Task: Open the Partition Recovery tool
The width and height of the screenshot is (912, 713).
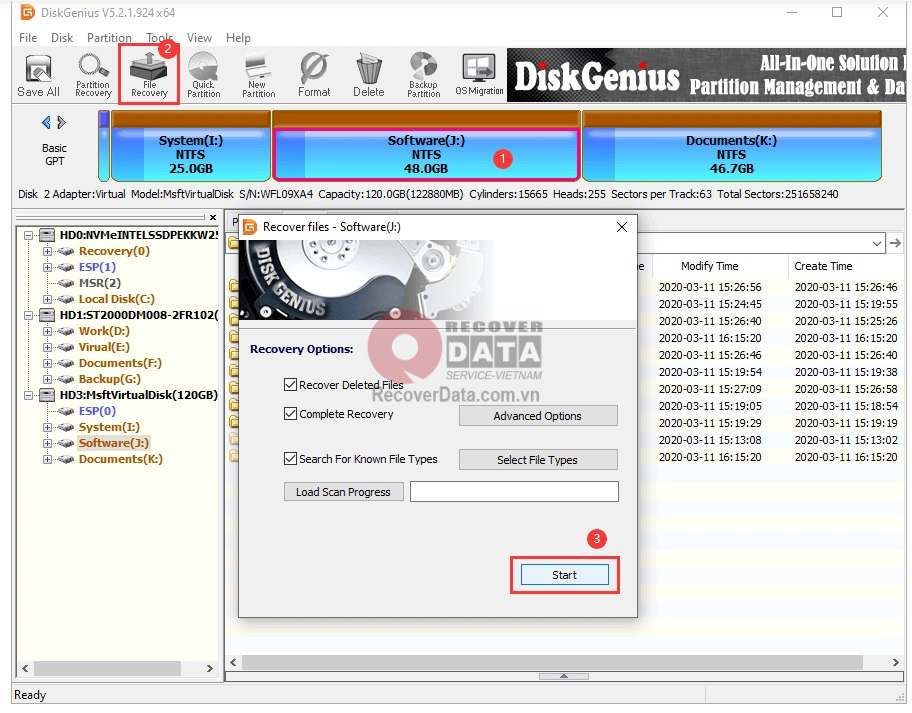Action: pos(93,76)
